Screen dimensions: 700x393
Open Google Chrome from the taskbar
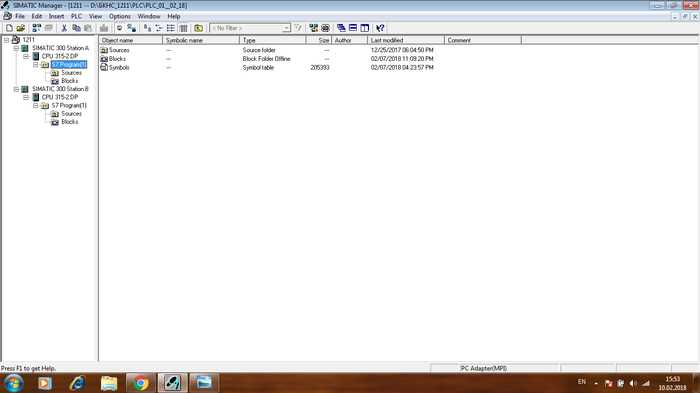141,383
